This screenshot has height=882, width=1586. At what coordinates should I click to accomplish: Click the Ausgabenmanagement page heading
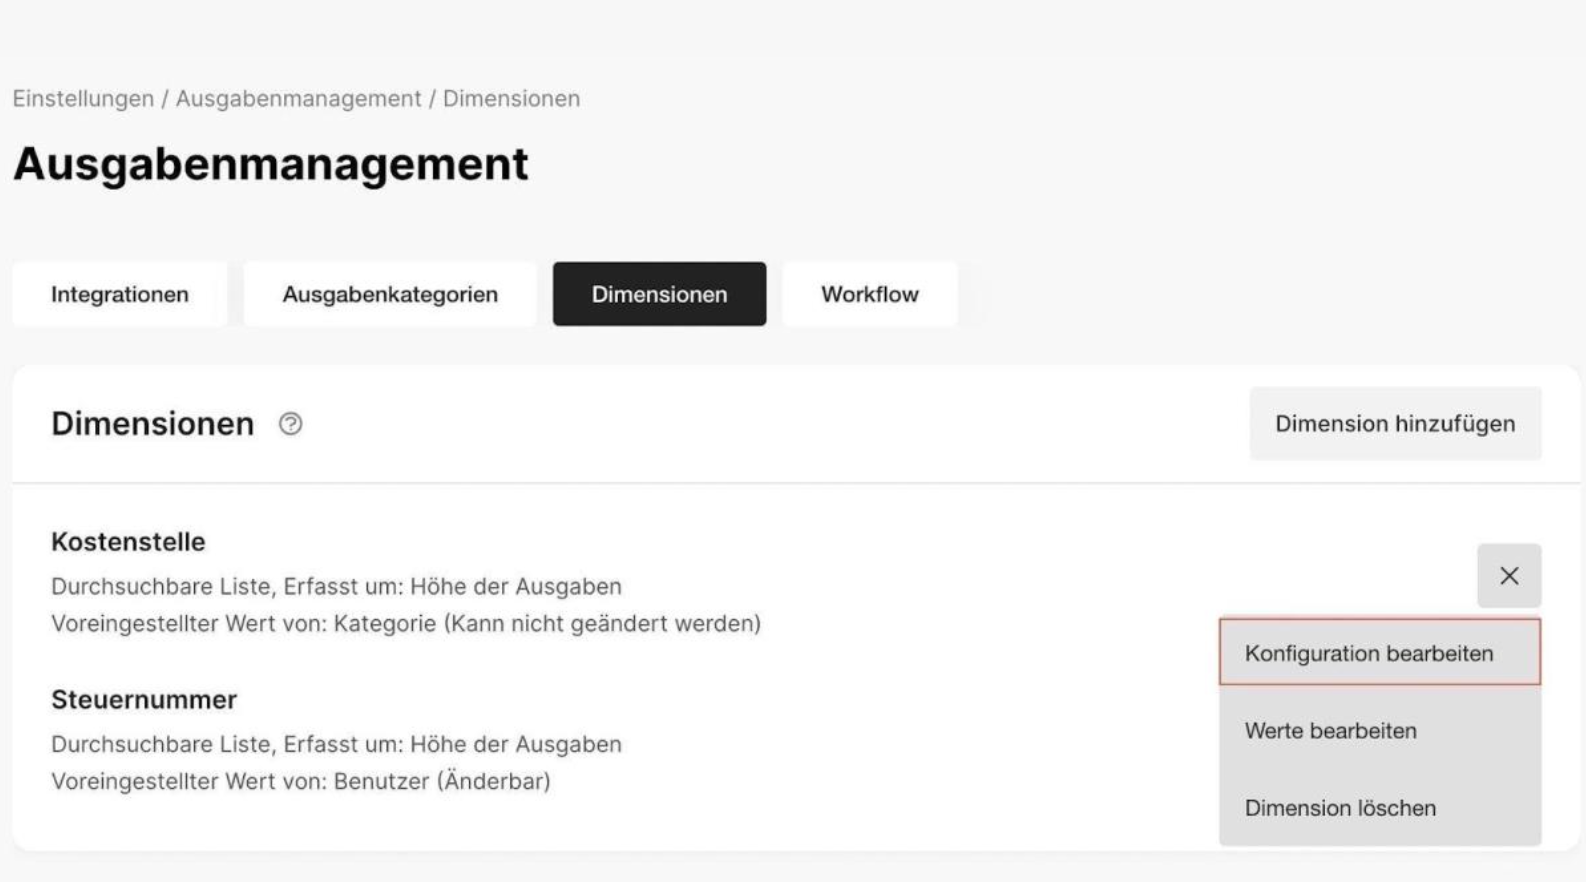point(270,164)
